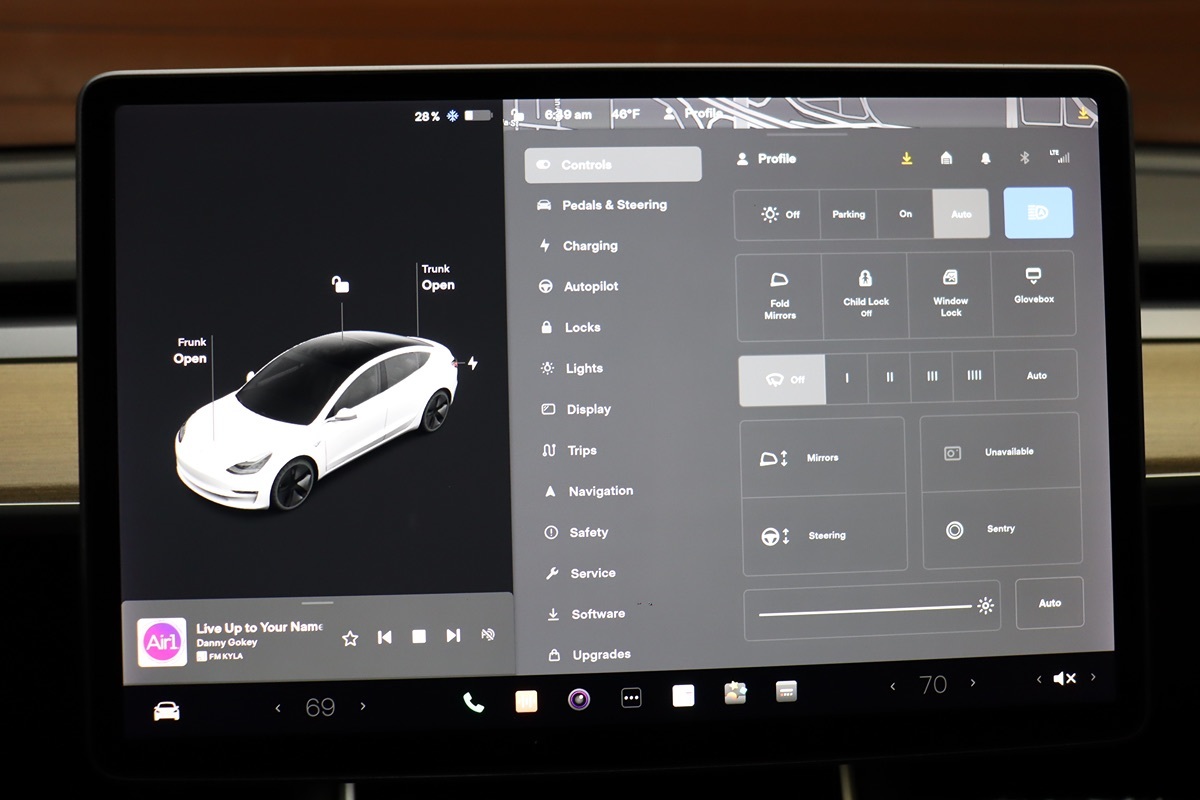Turn off Child Lock
Viewport: 1200px width, 800px height.
point(865,295)
